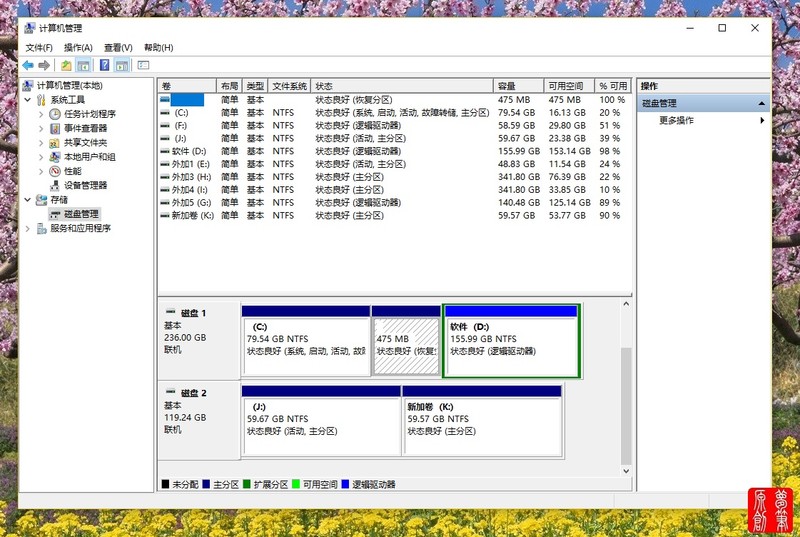Viewport: 800px width, 537px height.
Task: Select the (C:) 79.54 GB partition block
Action: point(306,341)
